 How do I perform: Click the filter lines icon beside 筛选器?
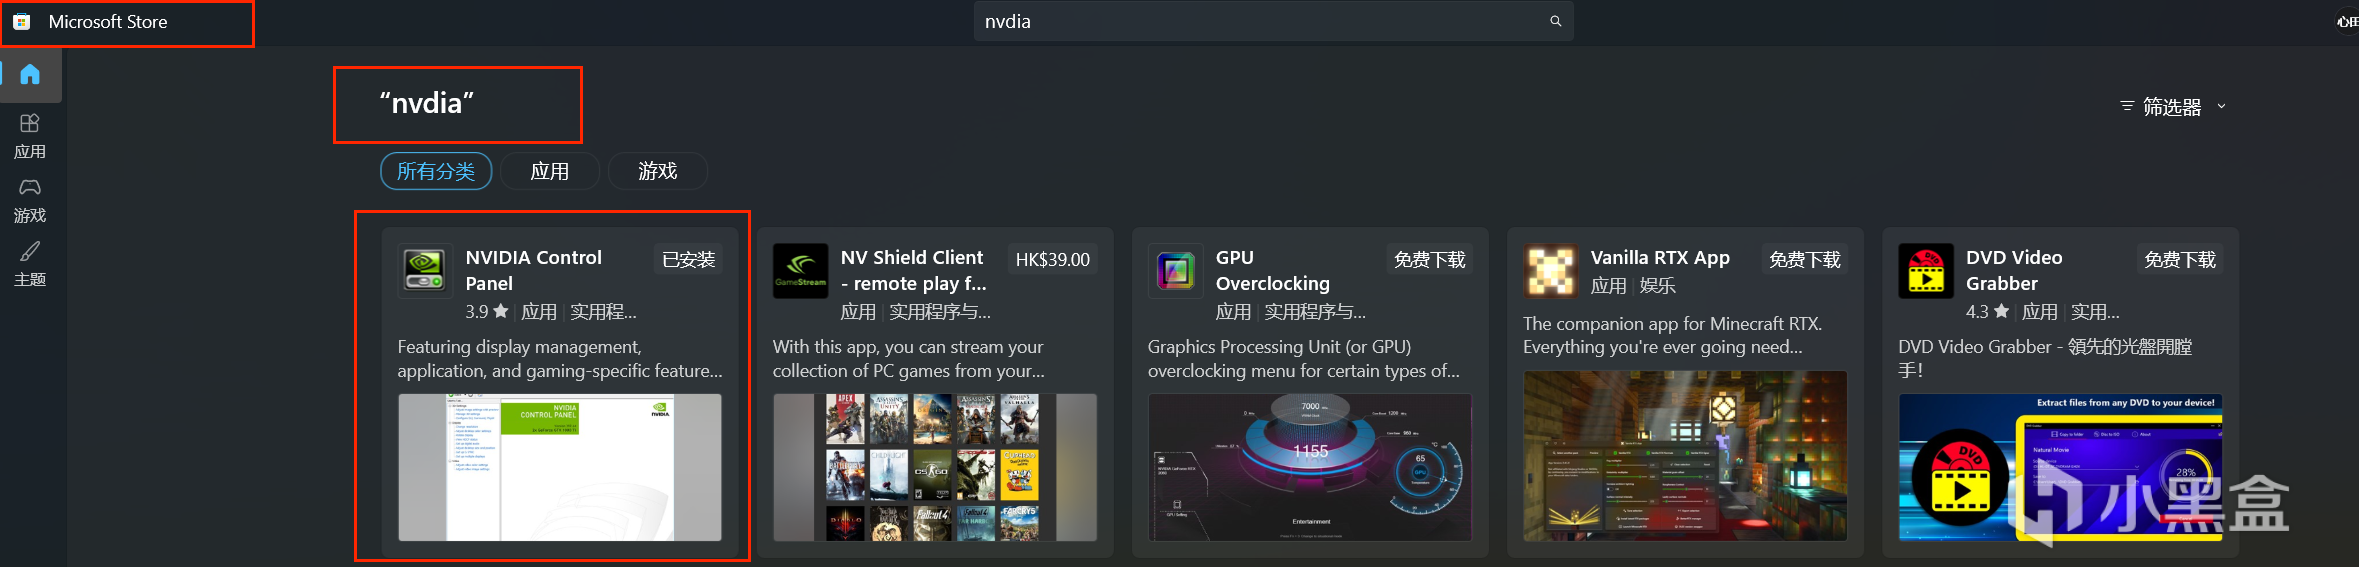pos(2127,106)
